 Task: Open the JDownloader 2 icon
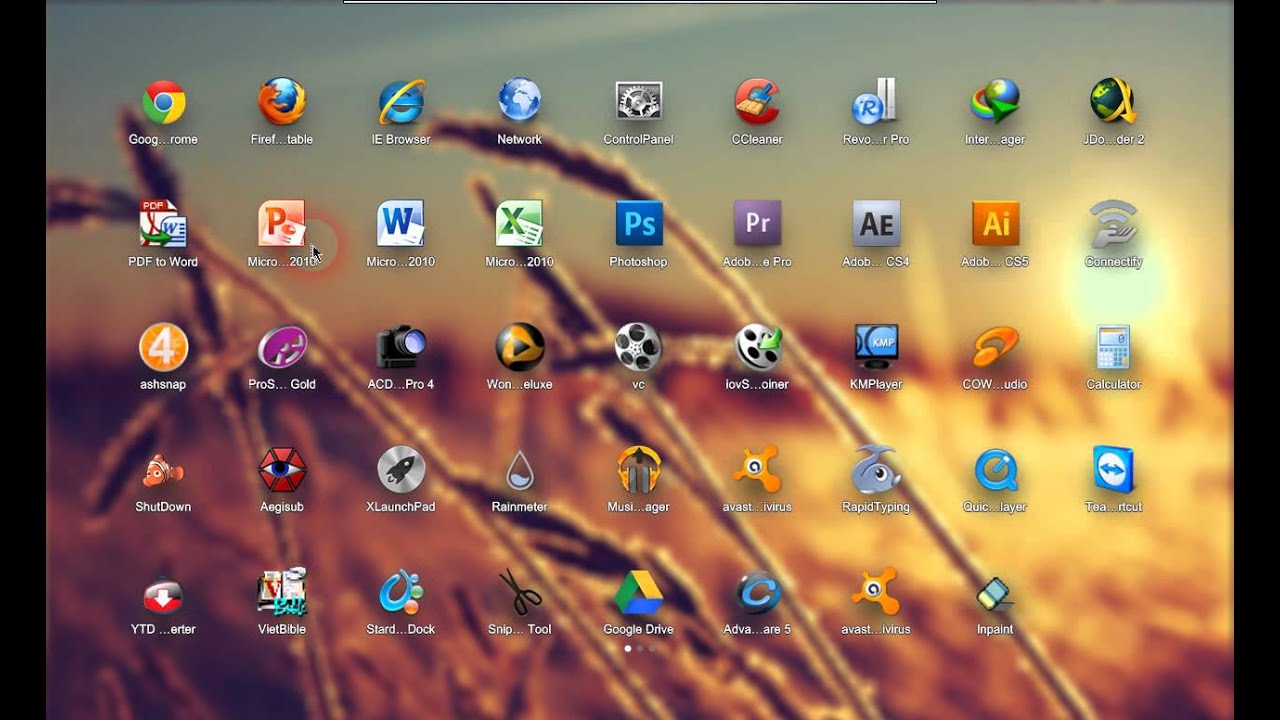pyautogui.click(x=1113, y=102)
